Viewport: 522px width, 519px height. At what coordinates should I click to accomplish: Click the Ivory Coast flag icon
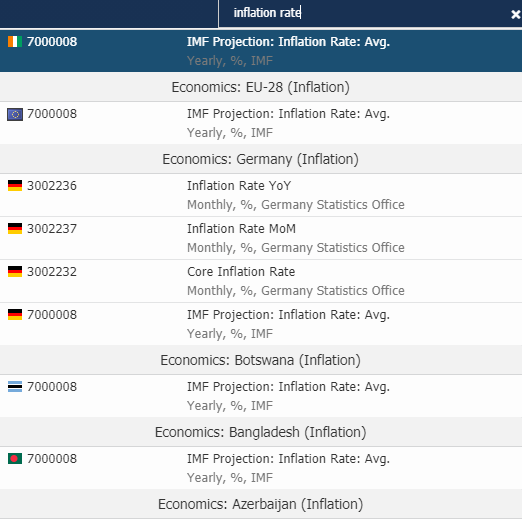pos(15,42)
